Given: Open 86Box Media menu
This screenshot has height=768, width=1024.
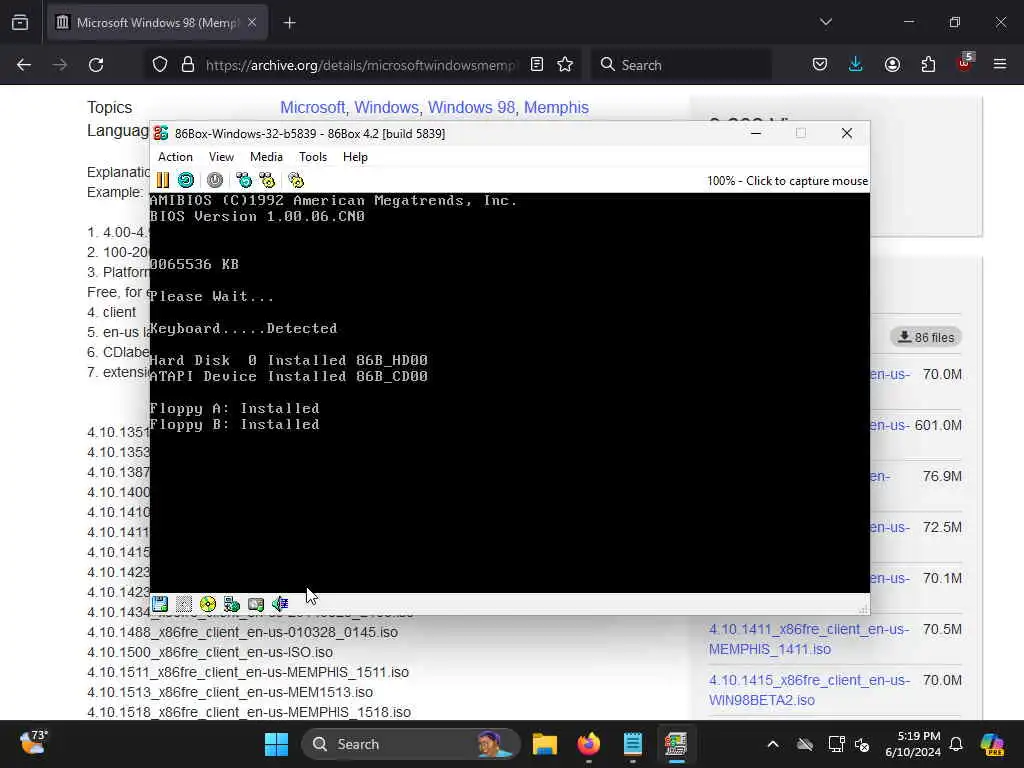Looking at the screenshot, I should click(266, 157).
